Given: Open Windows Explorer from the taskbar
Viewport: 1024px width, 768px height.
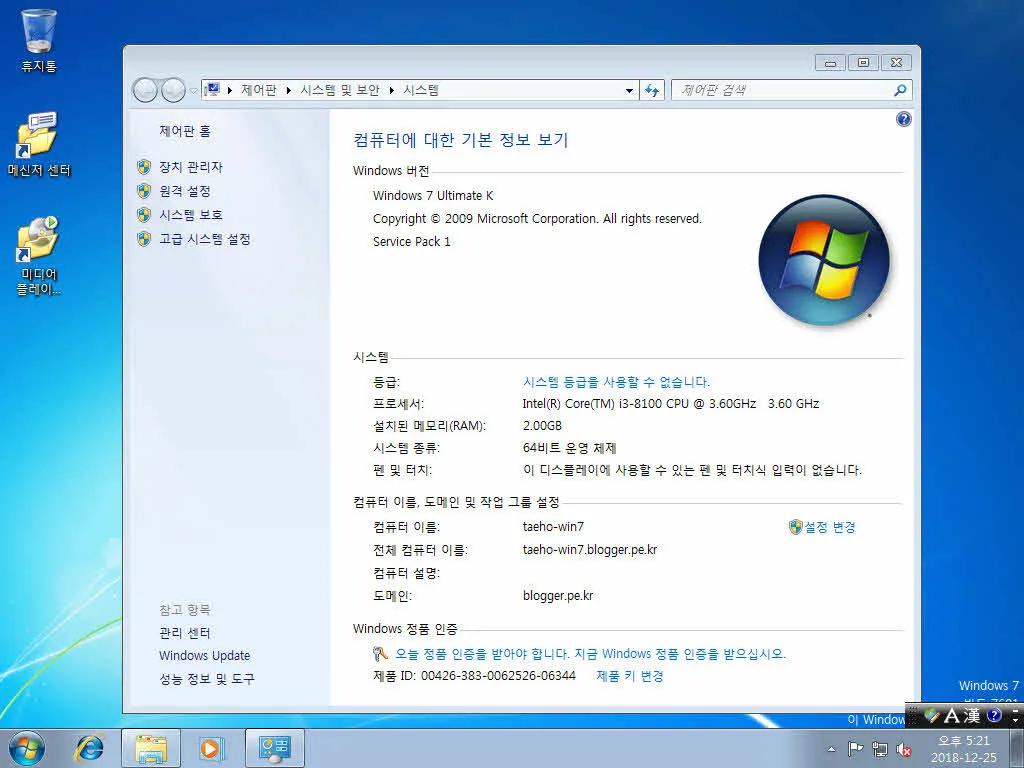Looking at the screenshot, I should (150, 748).
